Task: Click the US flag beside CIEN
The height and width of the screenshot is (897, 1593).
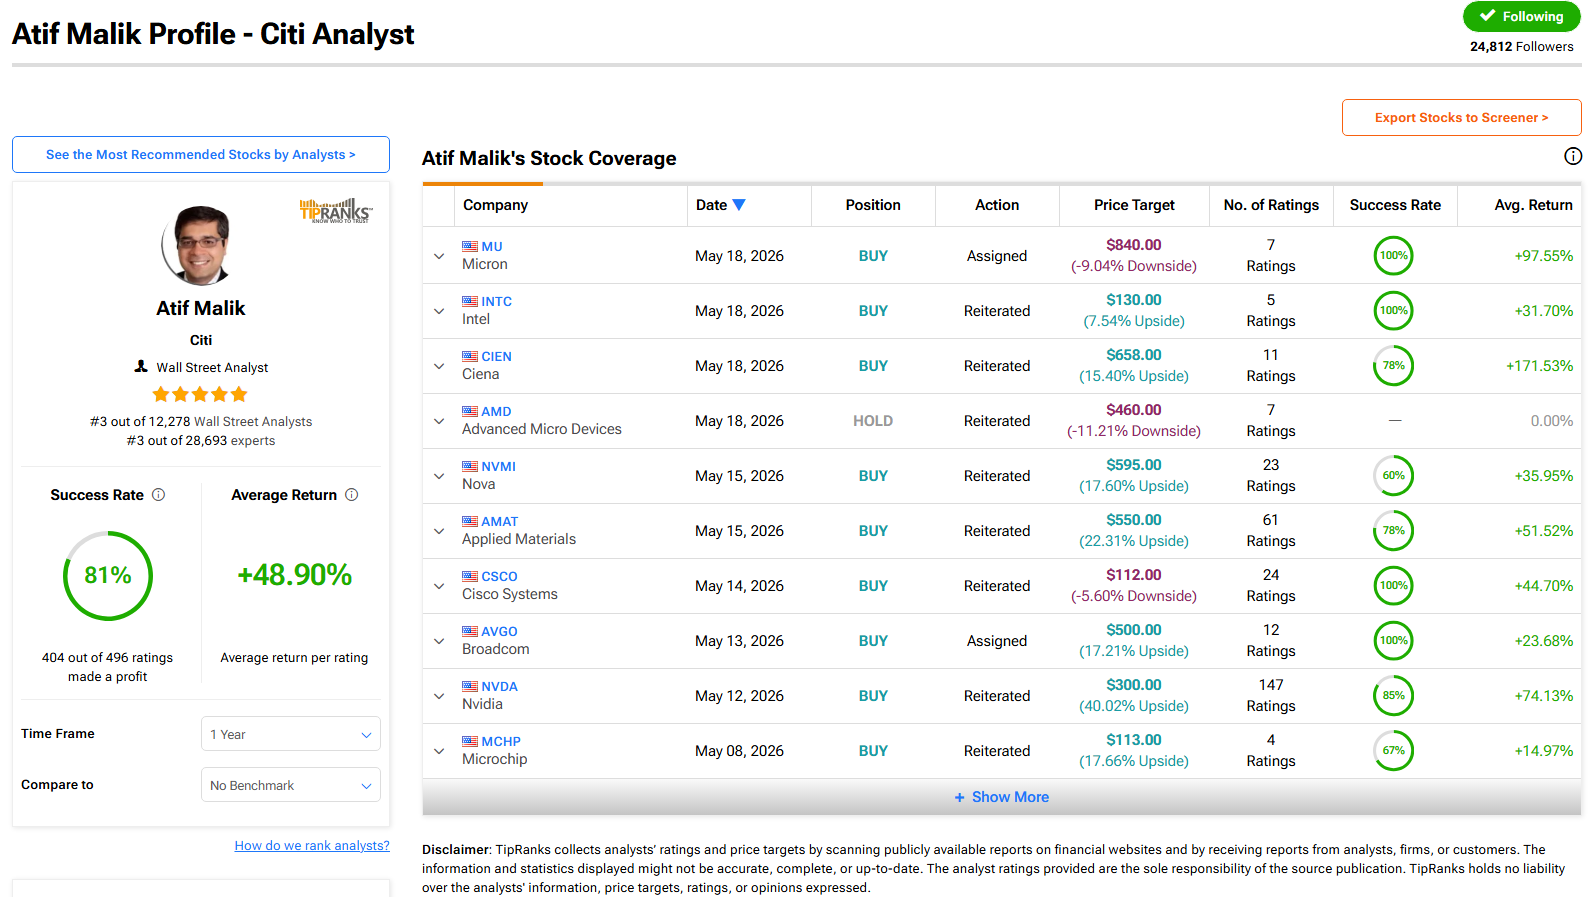Action: [470, 356]
